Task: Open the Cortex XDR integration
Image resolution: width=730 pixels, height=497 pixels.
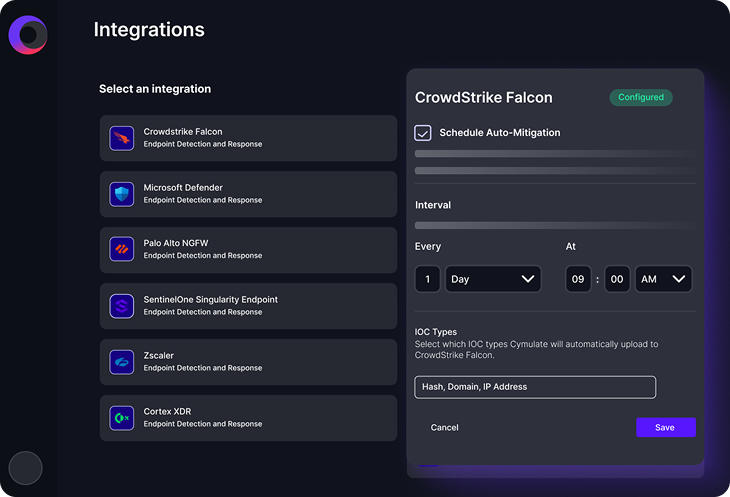Action: [248, 418]
